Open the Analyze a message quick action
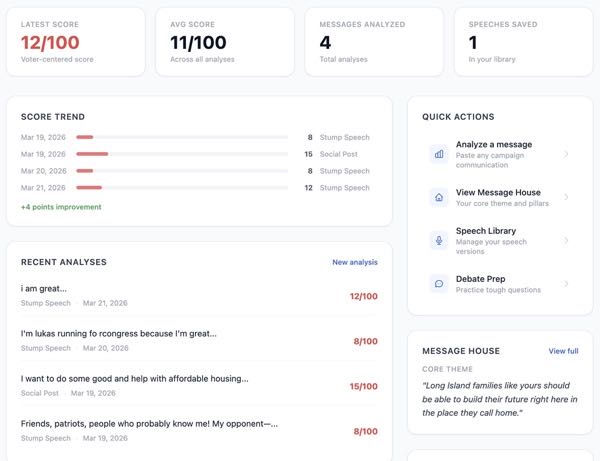The width and height of the screenshot is (600, 461). [x=500, y=154]
